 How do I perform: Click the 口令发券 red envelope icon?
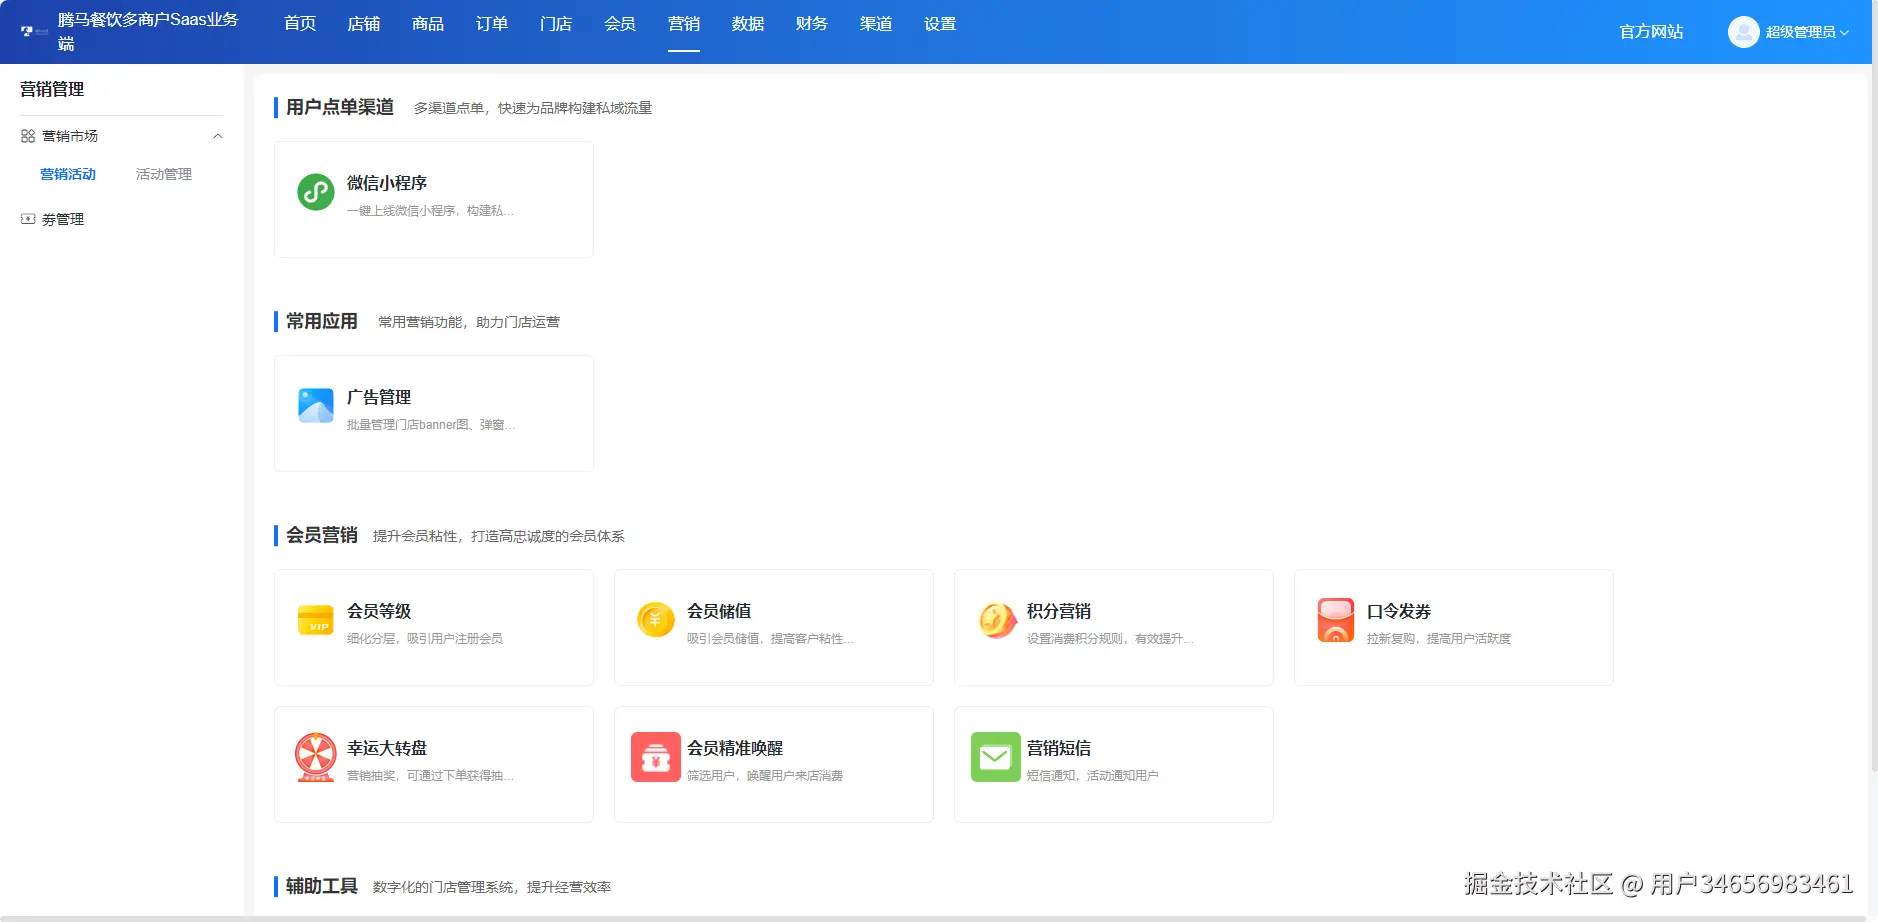[1336, 620]
